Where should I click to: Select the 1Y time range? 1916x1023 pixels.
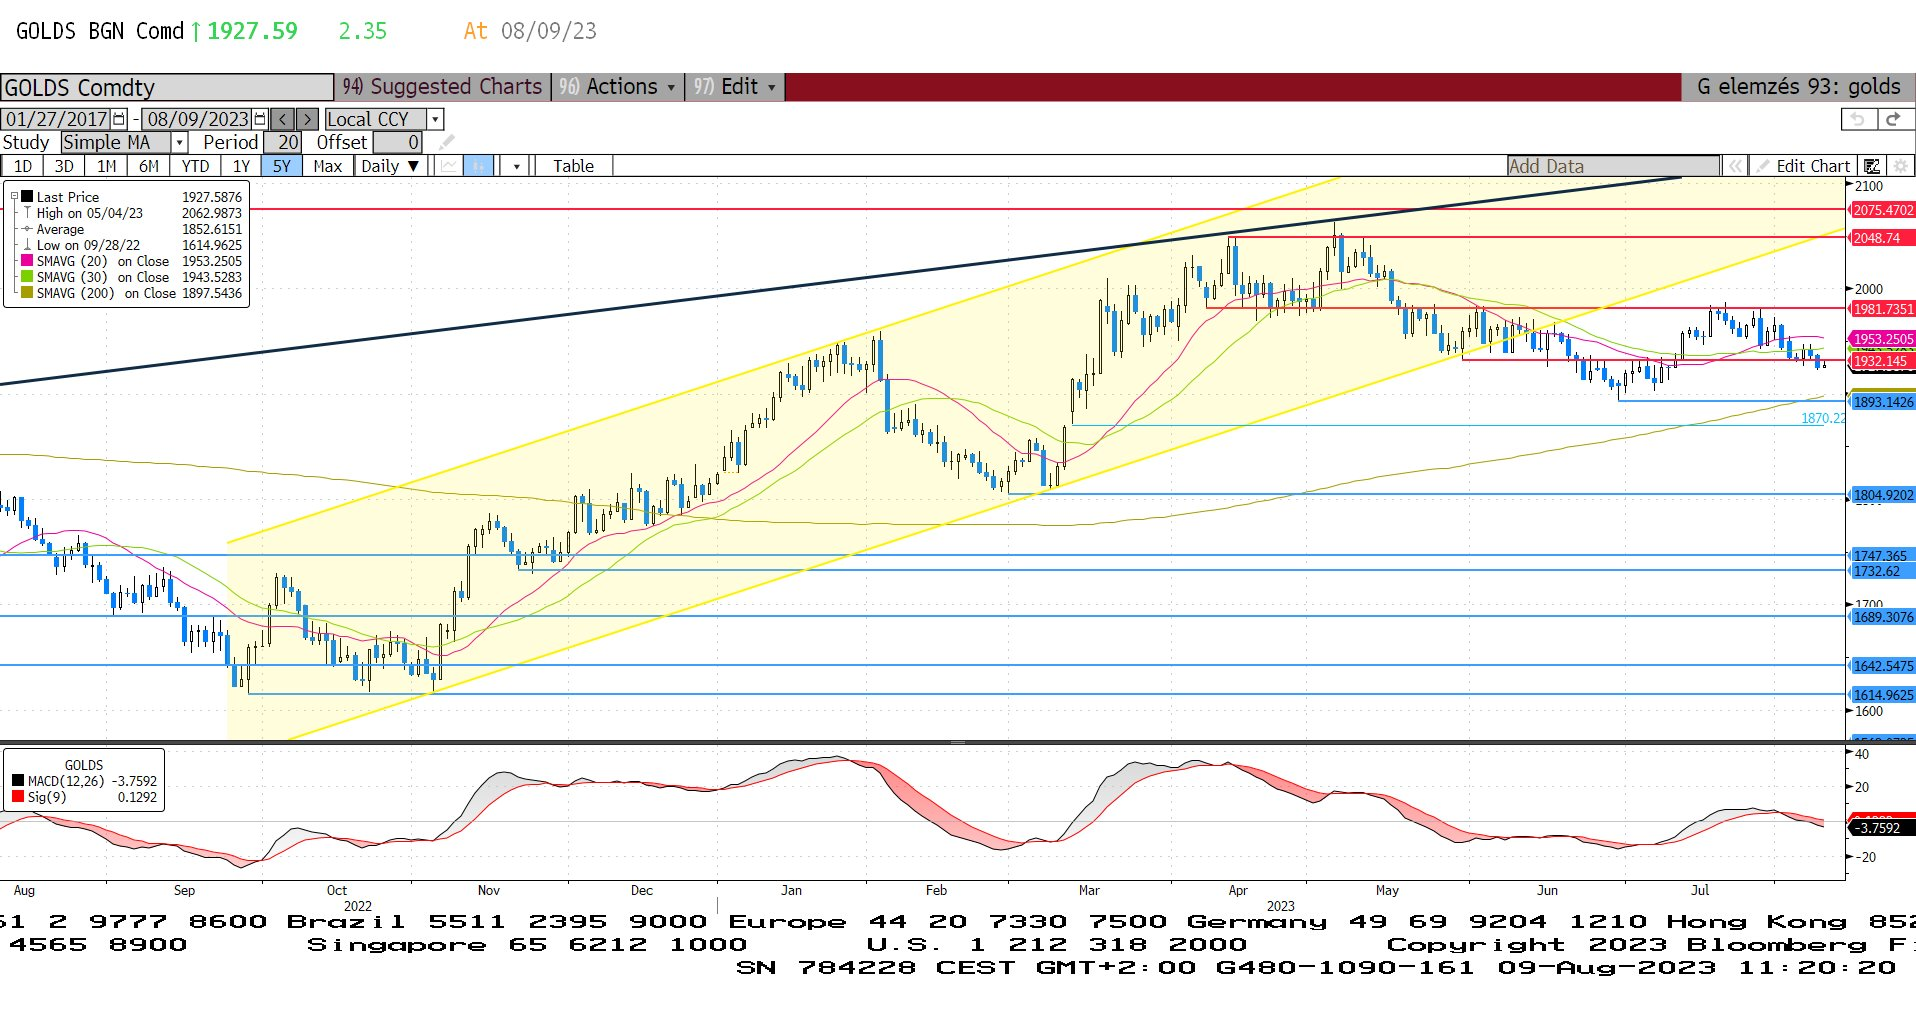pyautogui.click(x=241, y=166)
